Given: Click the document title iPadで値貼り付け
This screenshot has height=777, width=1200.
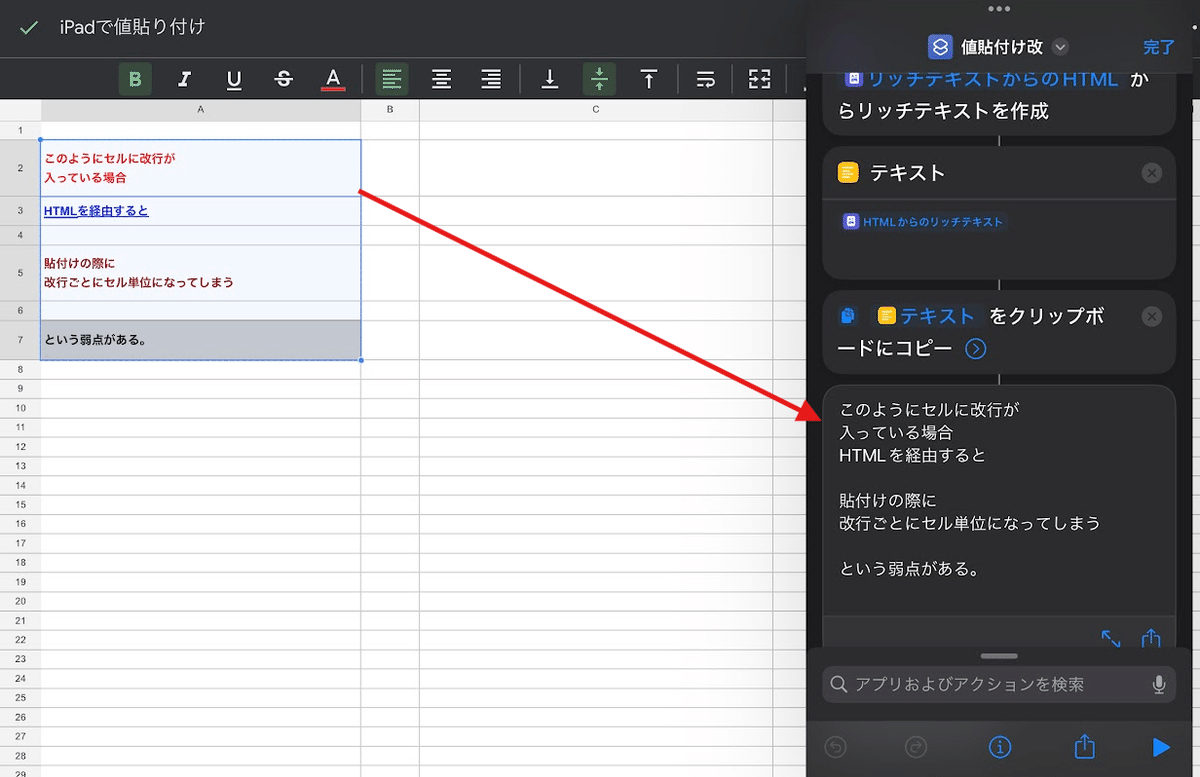Looking at the screenshot, I should click(132, 27).
